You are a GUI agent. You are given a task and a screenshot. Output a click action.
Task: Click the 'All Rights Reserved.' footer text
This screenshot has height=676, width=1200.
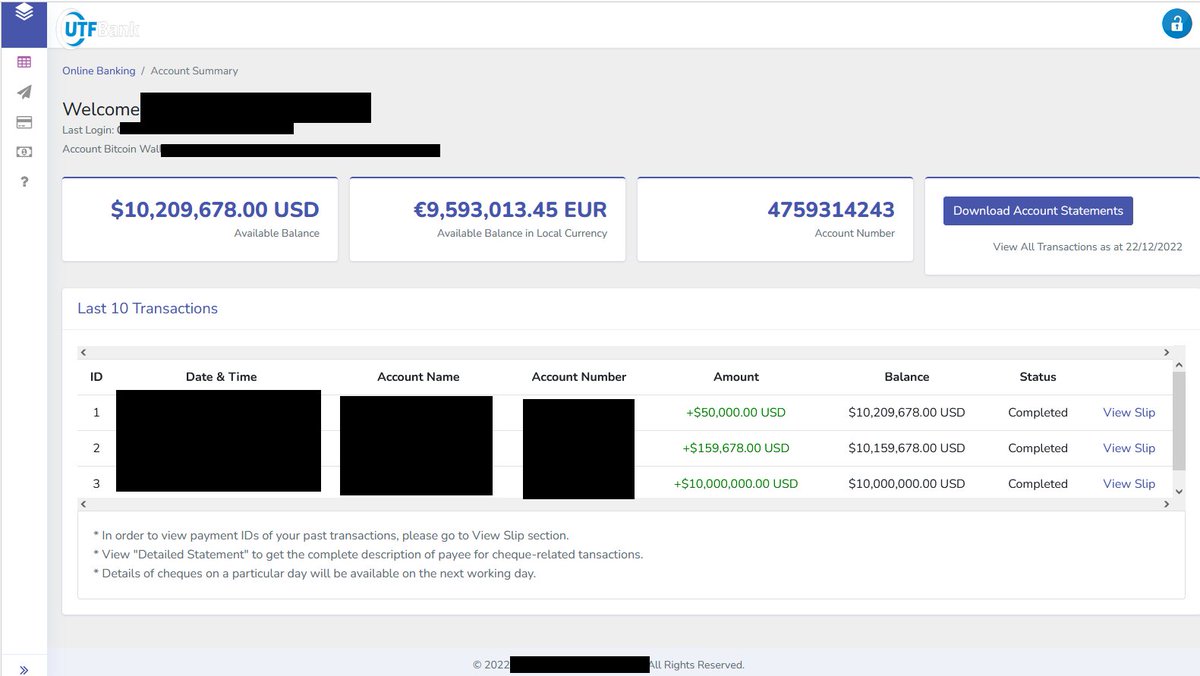point(697,665)
